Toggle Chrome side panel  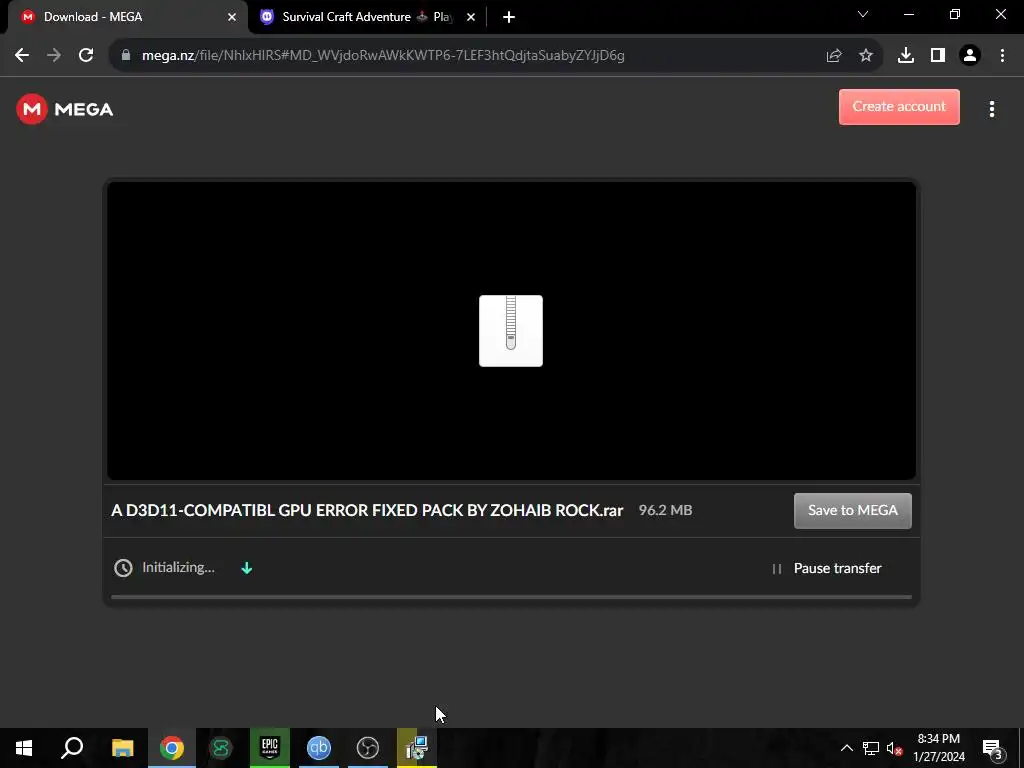pos(938,56)
